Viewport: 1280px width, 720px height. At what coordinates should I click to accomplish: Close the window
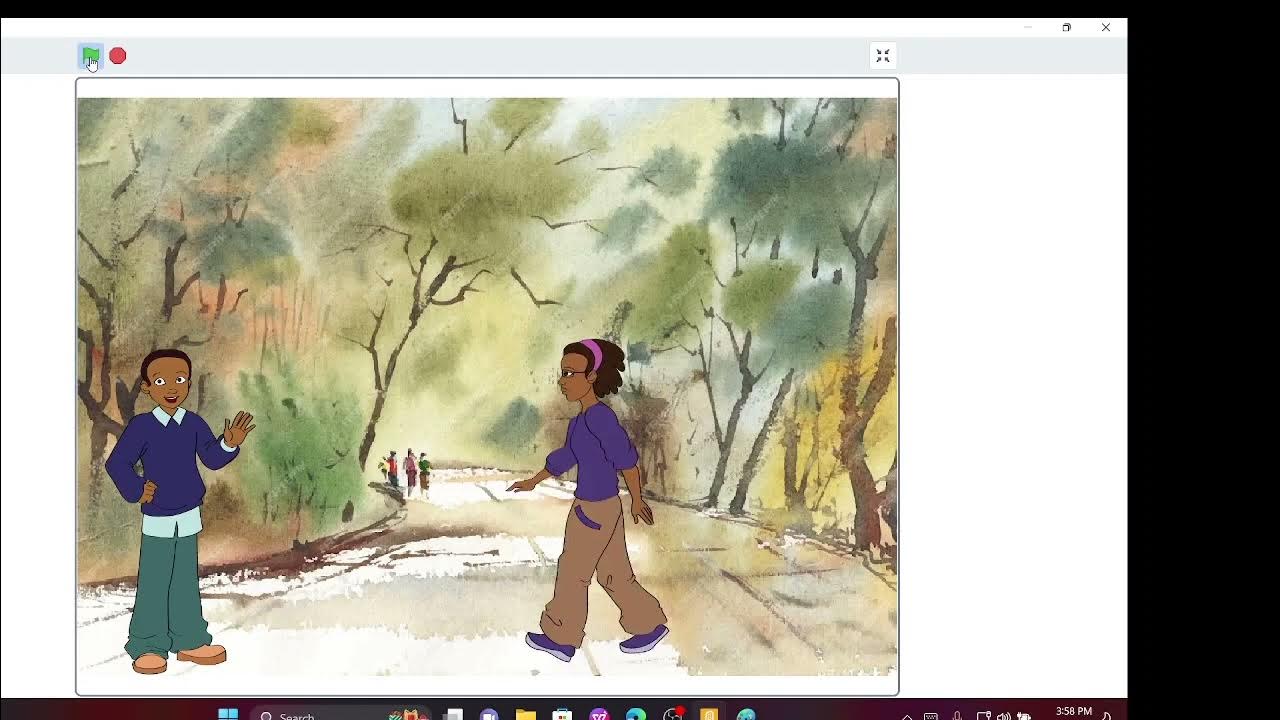pyautogui.click(x=1106, y=27)
